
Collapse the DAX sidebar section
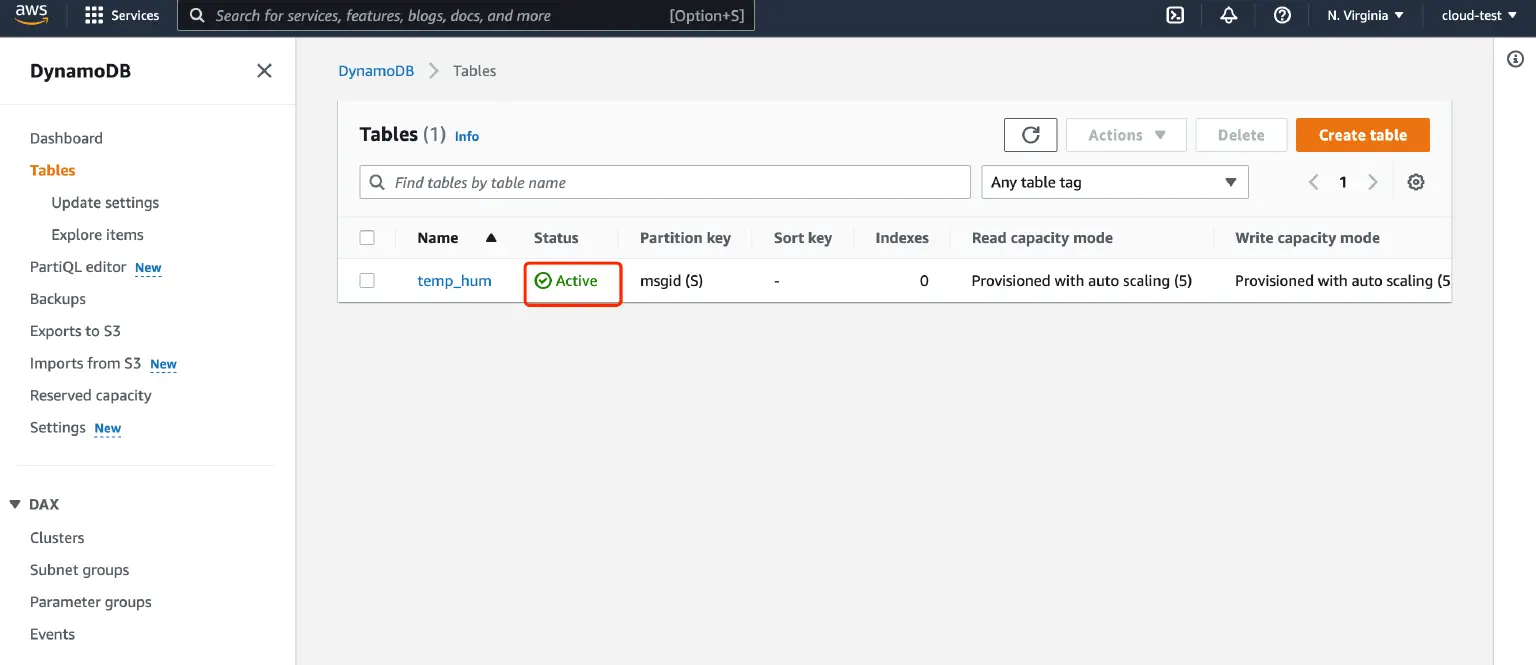tap(15, 505)
